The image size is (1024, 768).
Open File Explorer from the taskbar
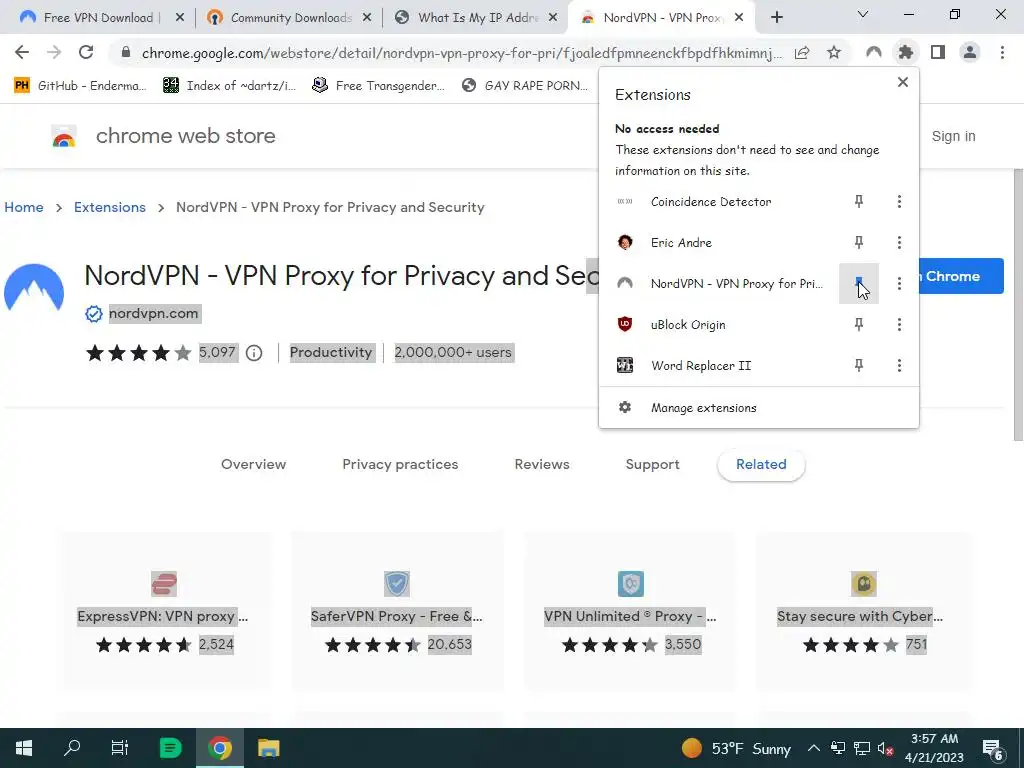[268, 748]
